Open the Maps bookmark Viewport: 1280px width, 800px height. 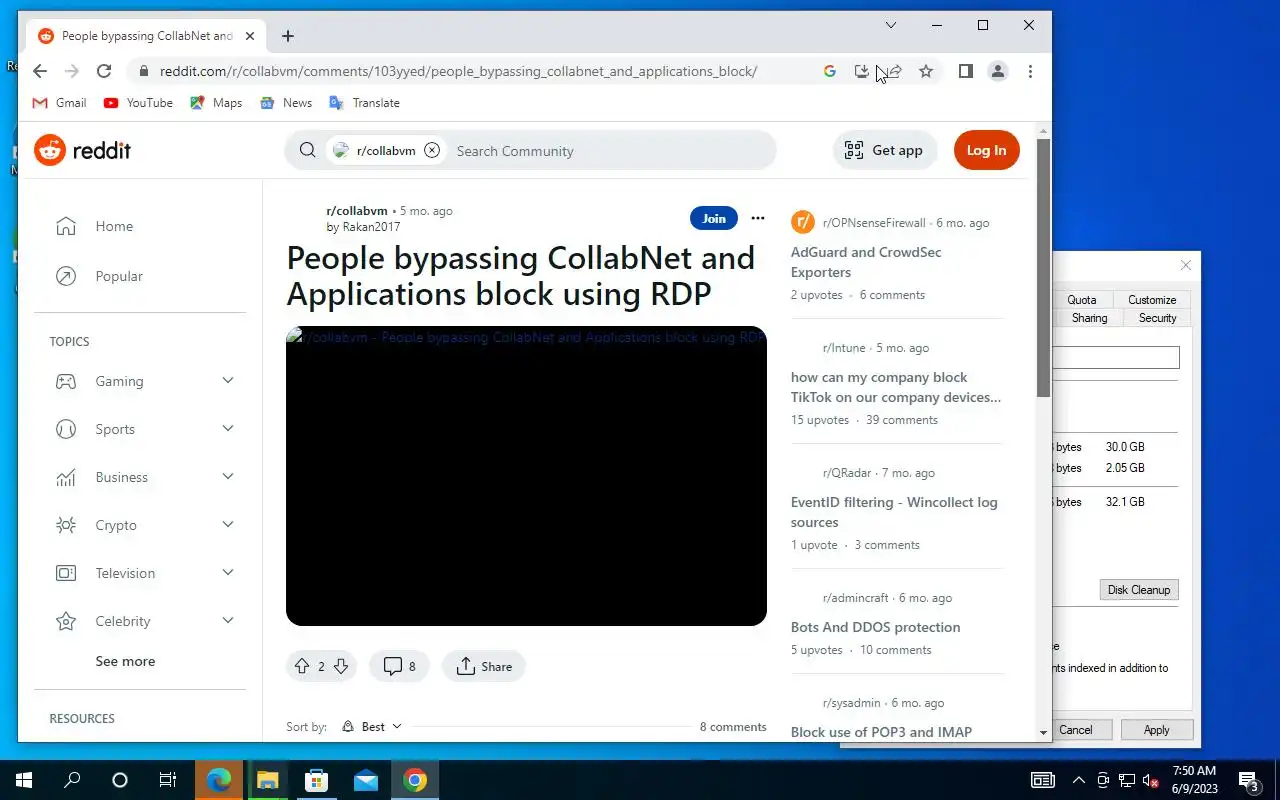216,103
